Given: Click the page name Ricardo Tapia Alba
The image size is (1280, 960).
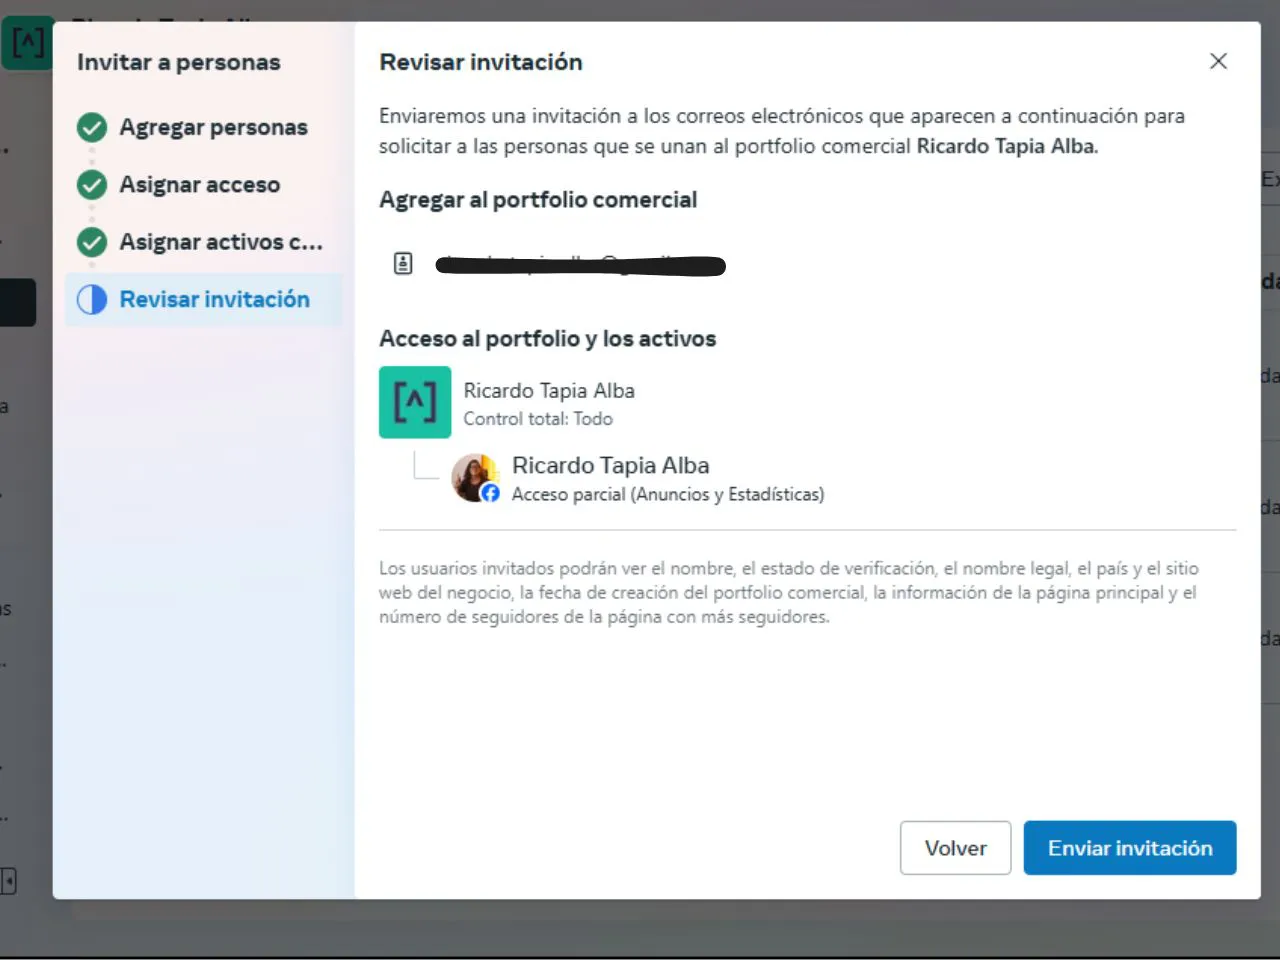Looking at the screenshot, I should [x=611, y=466].
